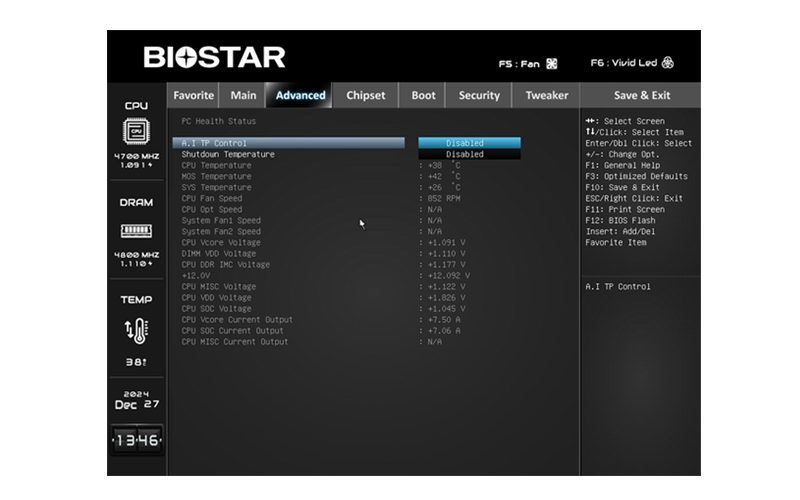Click the System Fan1 Speed label
This screenshot has width=800, height=500.
pyautogui.click(x=221, y=220)
